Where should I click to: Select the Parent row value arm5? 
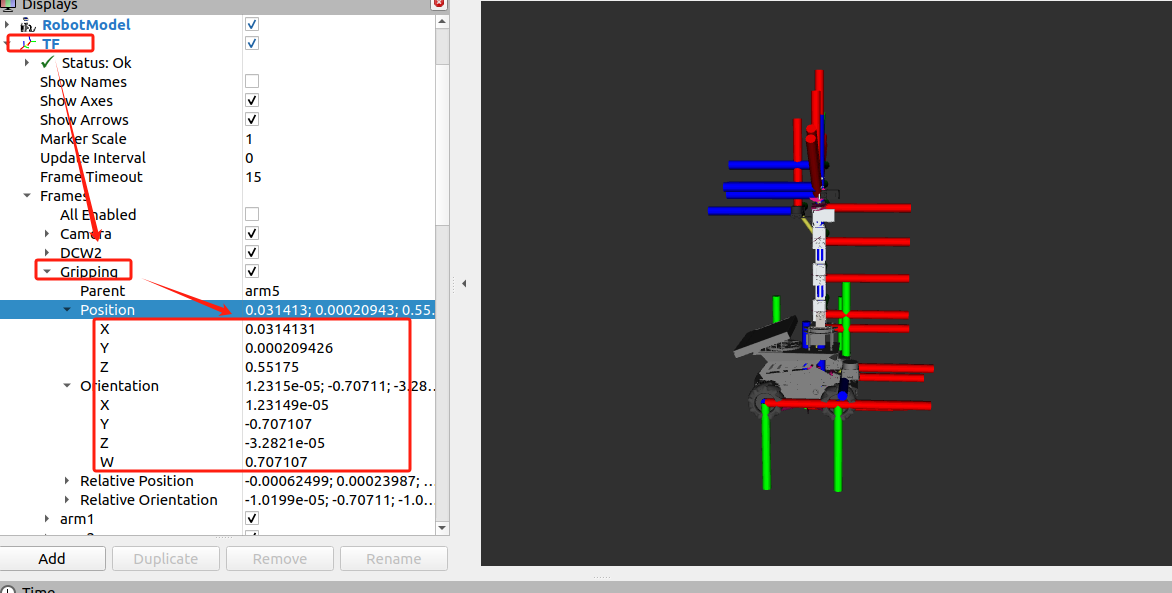tap(262, 291)
